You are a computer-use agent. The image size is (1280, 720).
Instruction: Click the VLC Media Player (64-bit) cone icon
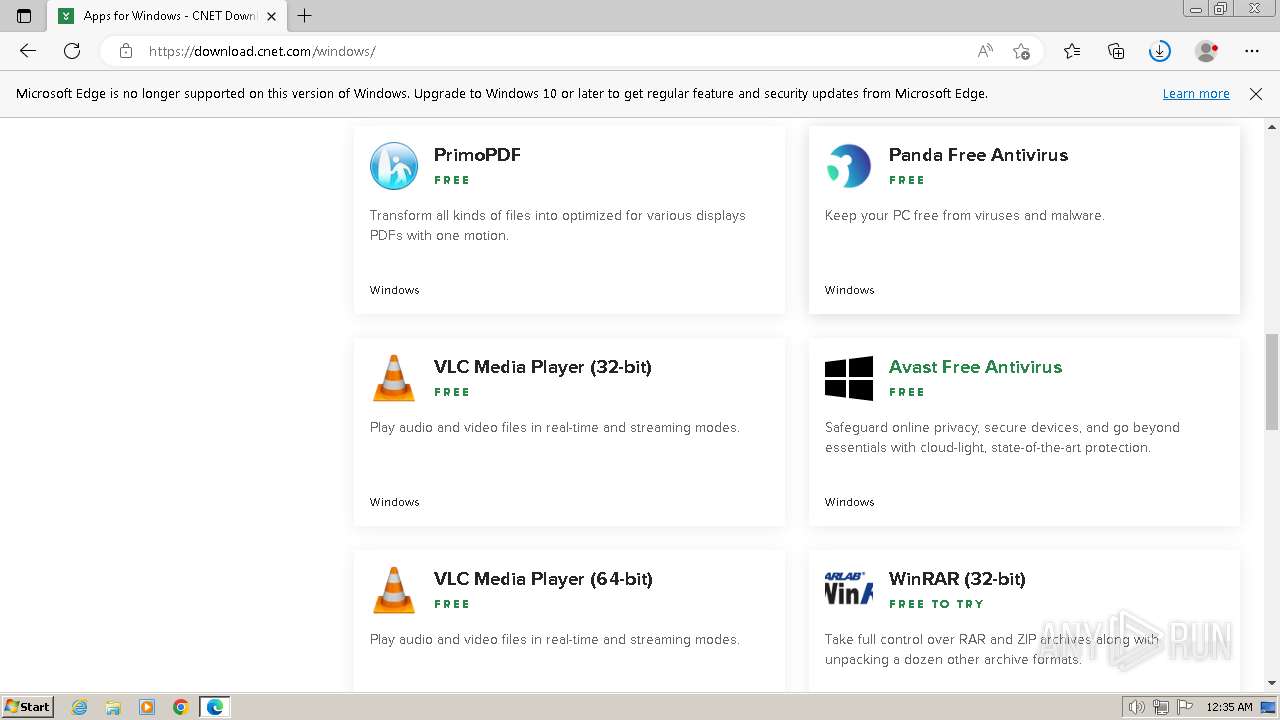pos(394,590)
